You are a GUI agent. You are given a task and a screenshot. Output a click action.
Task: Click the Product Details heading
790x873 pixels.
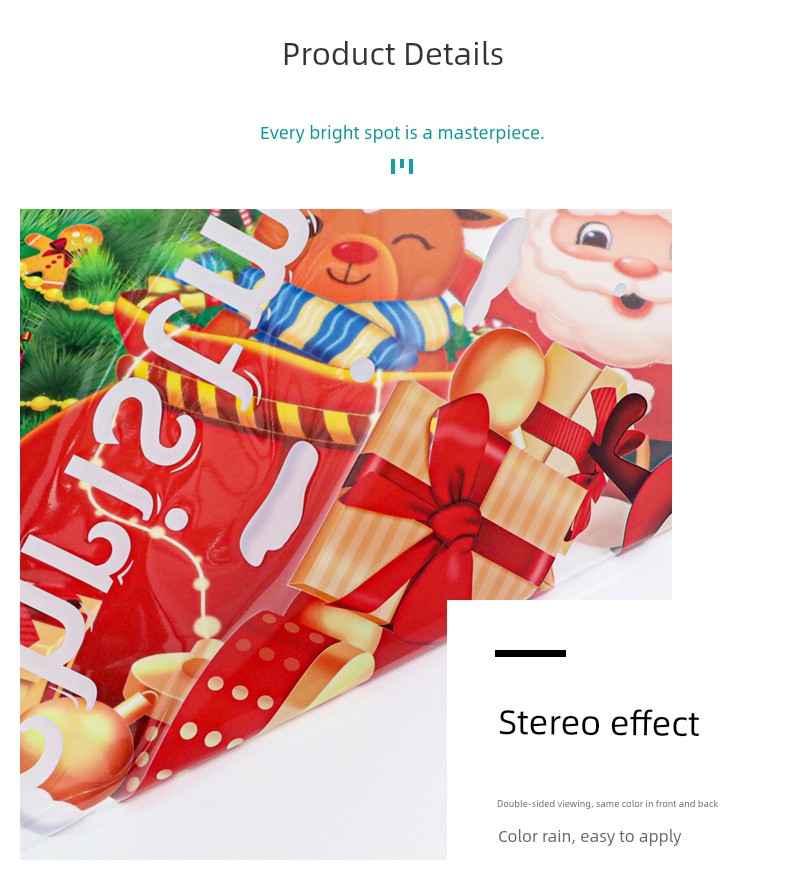393,54
